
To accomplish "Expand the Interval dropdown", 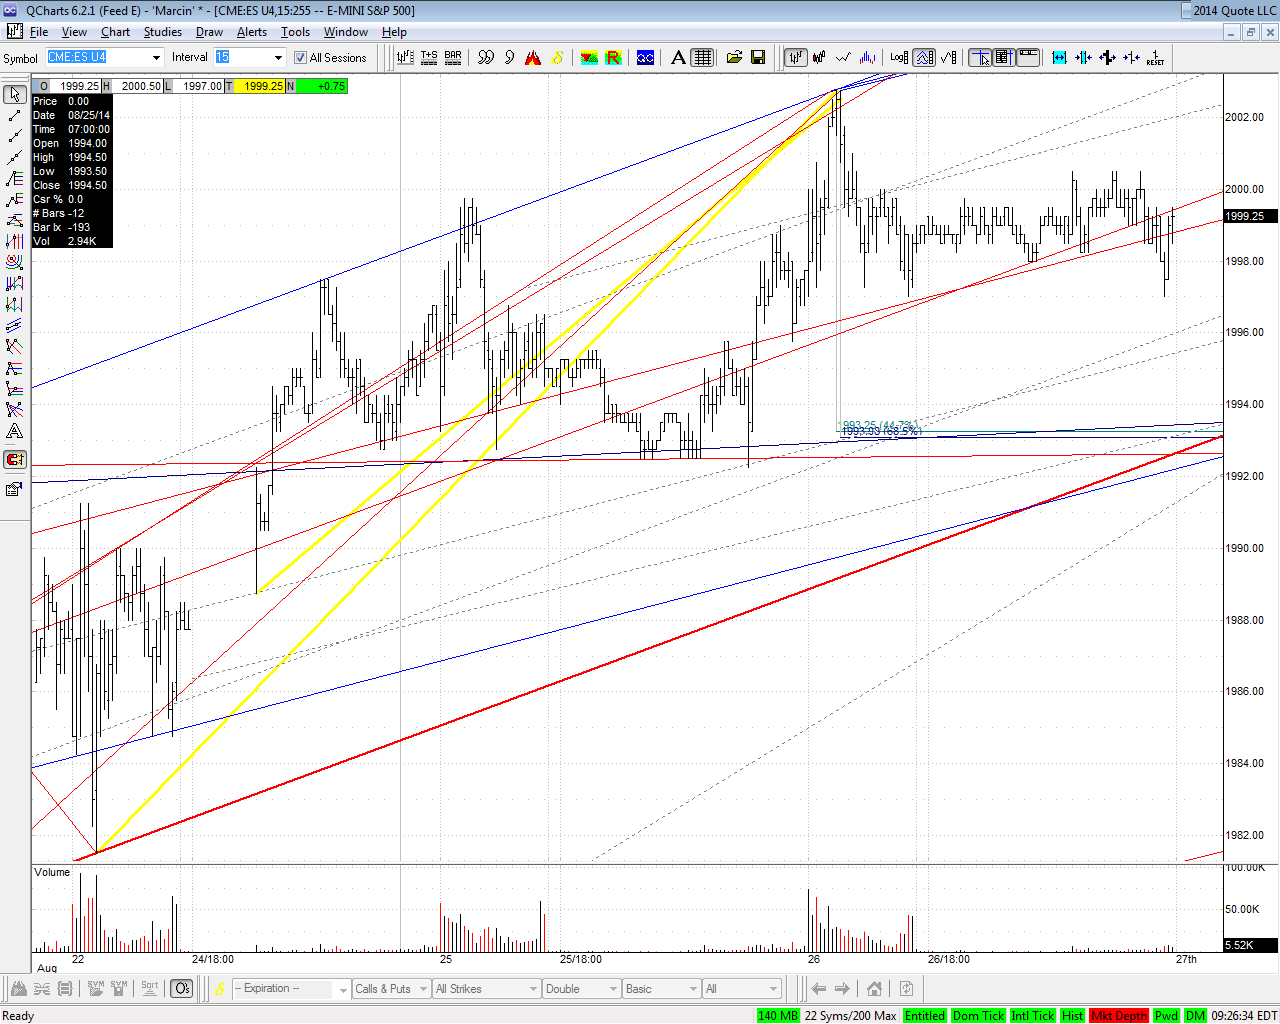I will [278, 57].
